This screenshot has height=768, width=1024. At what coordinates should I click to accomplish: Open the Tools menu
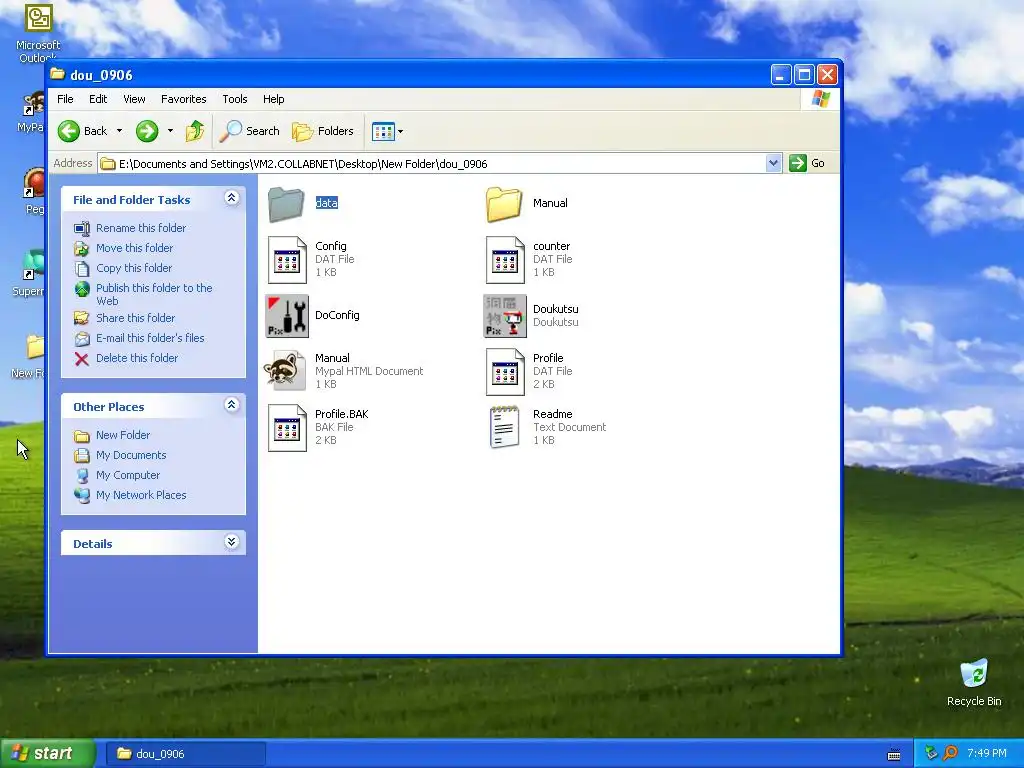click(x=234, y=99)
